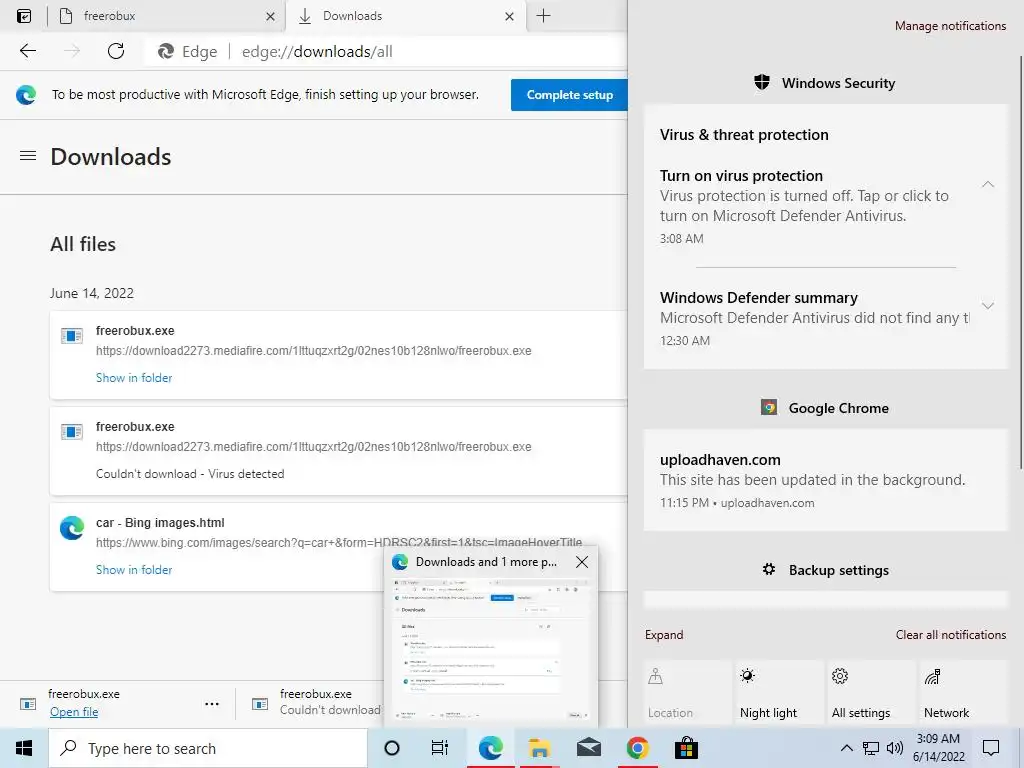Viewport: 1024px width, 768px height.
Task: Toggle the Action Center notification icon
Action: pyautogui.click(x=991, y=748)
